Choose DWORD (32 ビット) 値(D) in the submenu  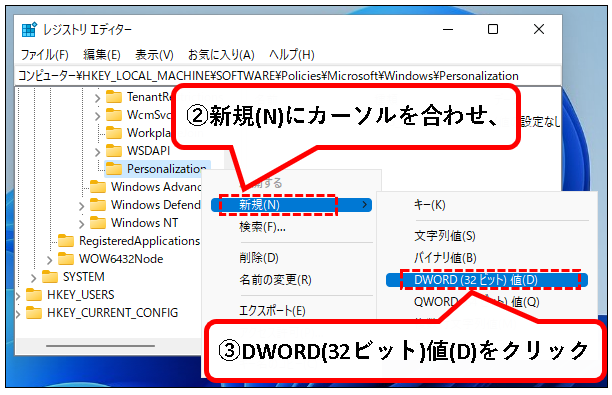click(x=487, y=280)
